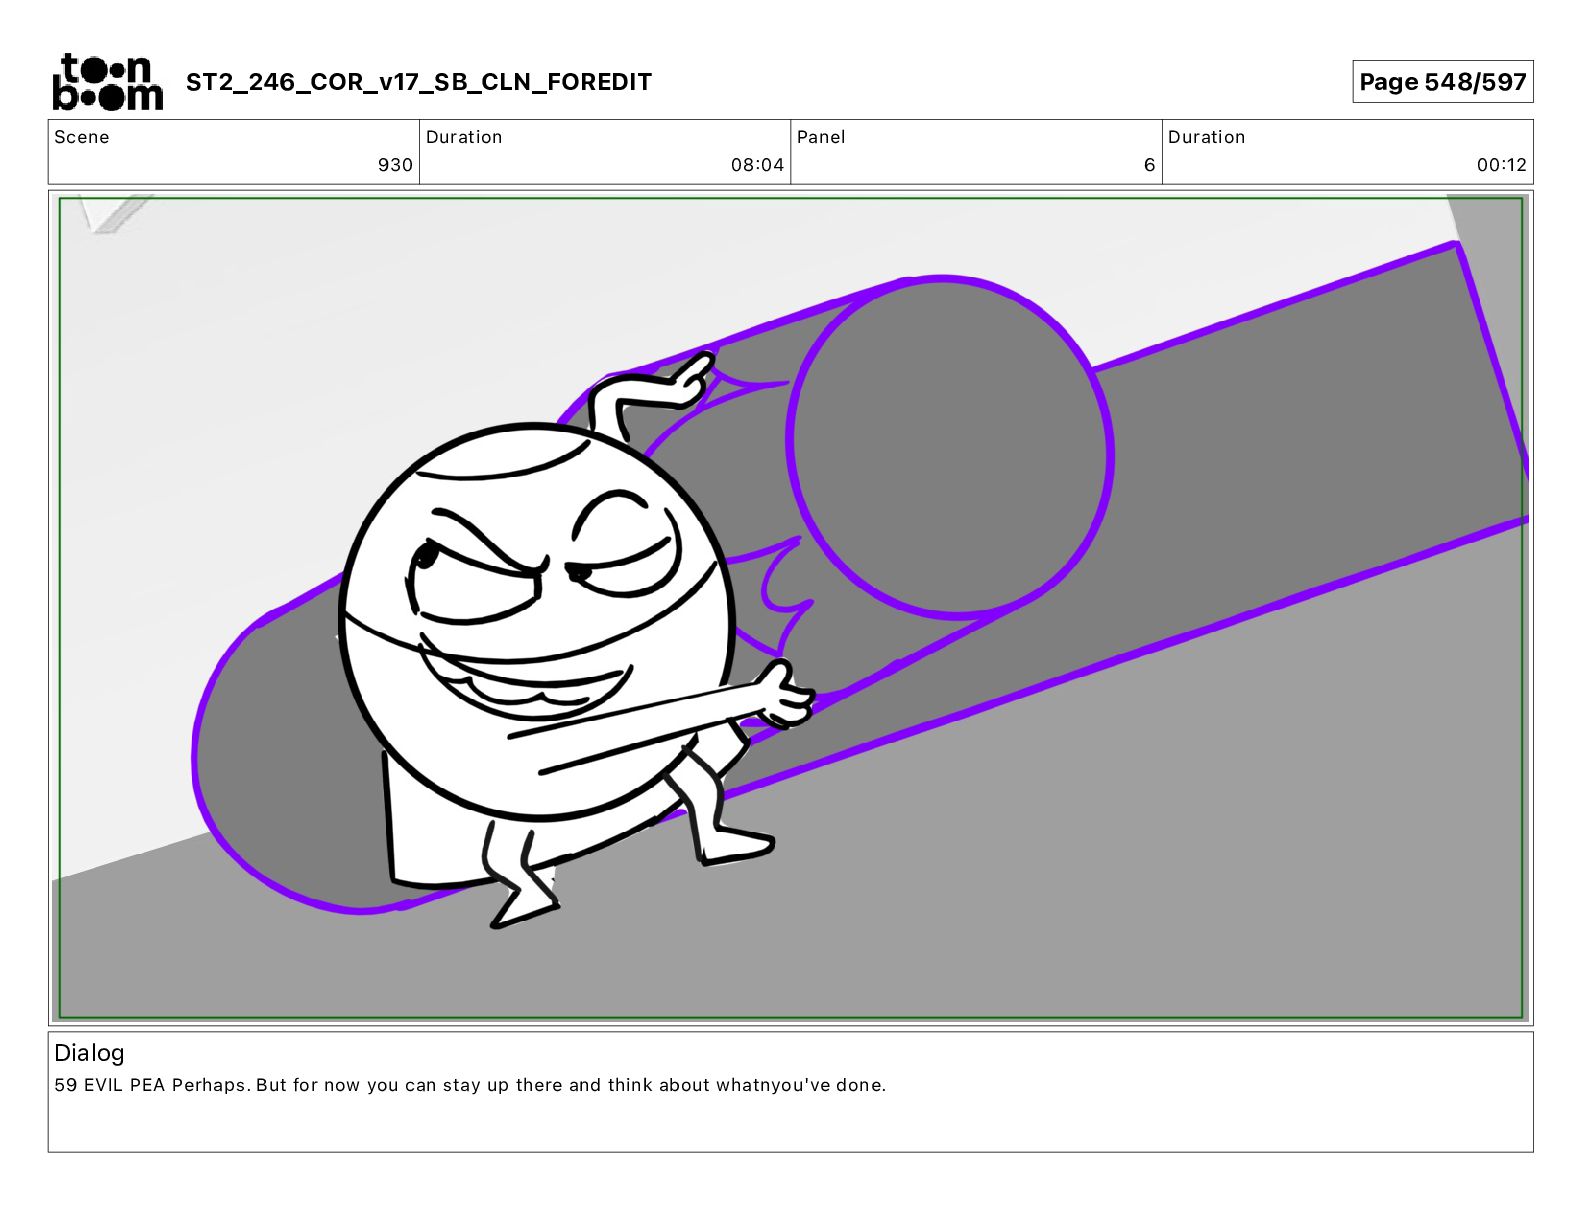Screen dimensions: 1584x1224
Task: Select the scene number 930
Action: click(x=395, y=165)
